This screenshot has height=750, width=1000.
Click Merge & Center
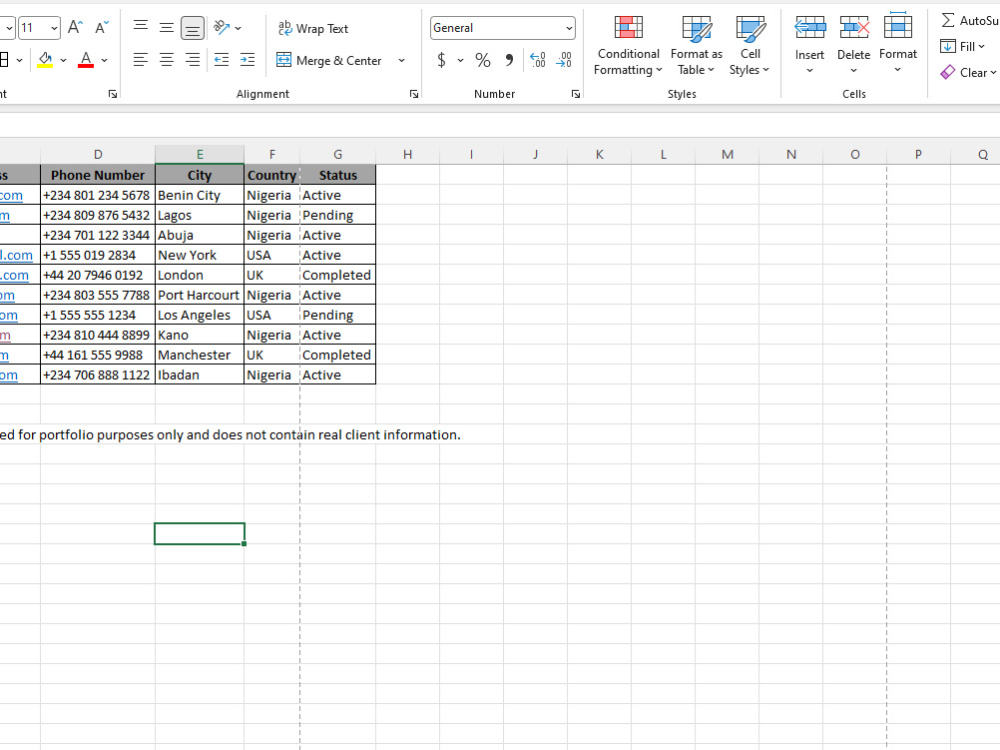coord(329,61)
